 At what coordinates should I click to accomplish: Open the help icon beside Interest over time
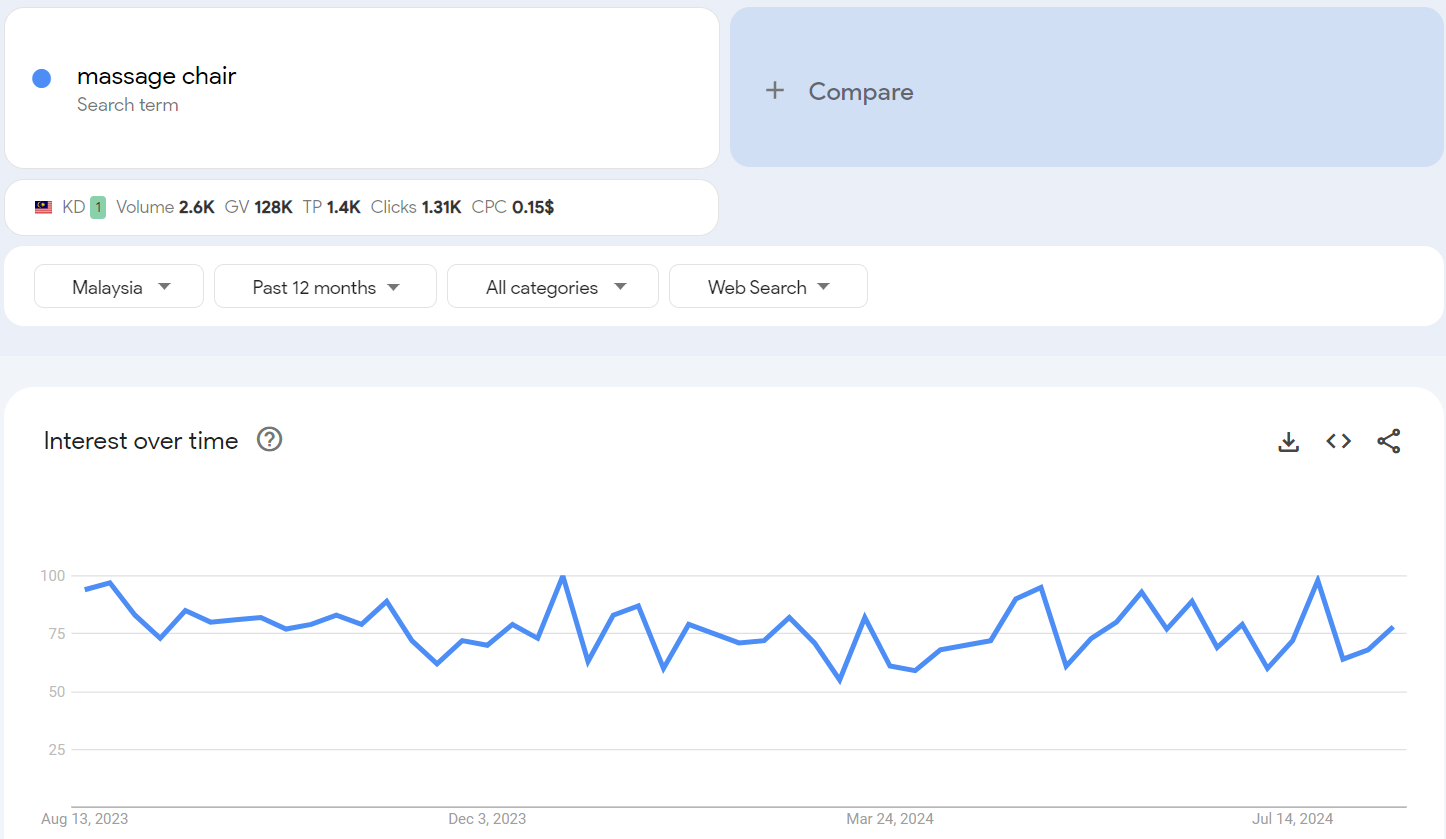[269, 440]
